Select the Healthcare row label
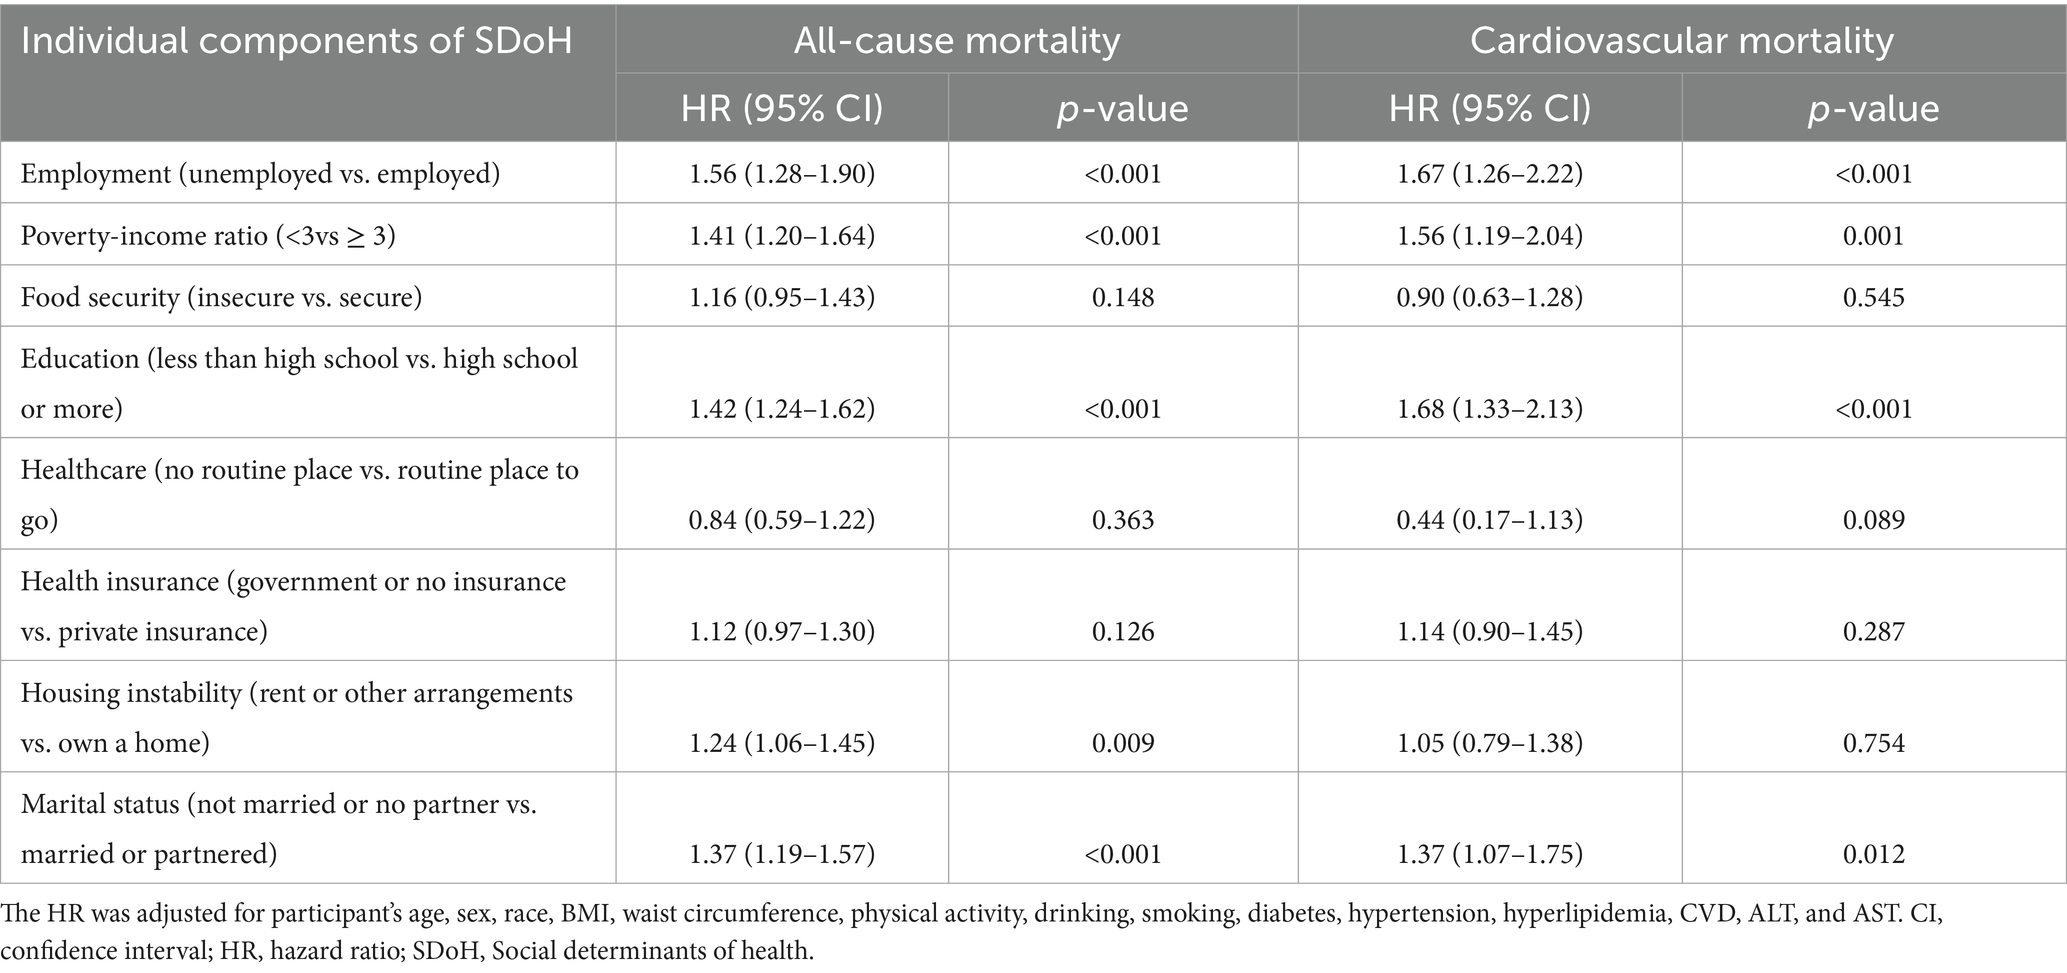 tap(299, 494)
